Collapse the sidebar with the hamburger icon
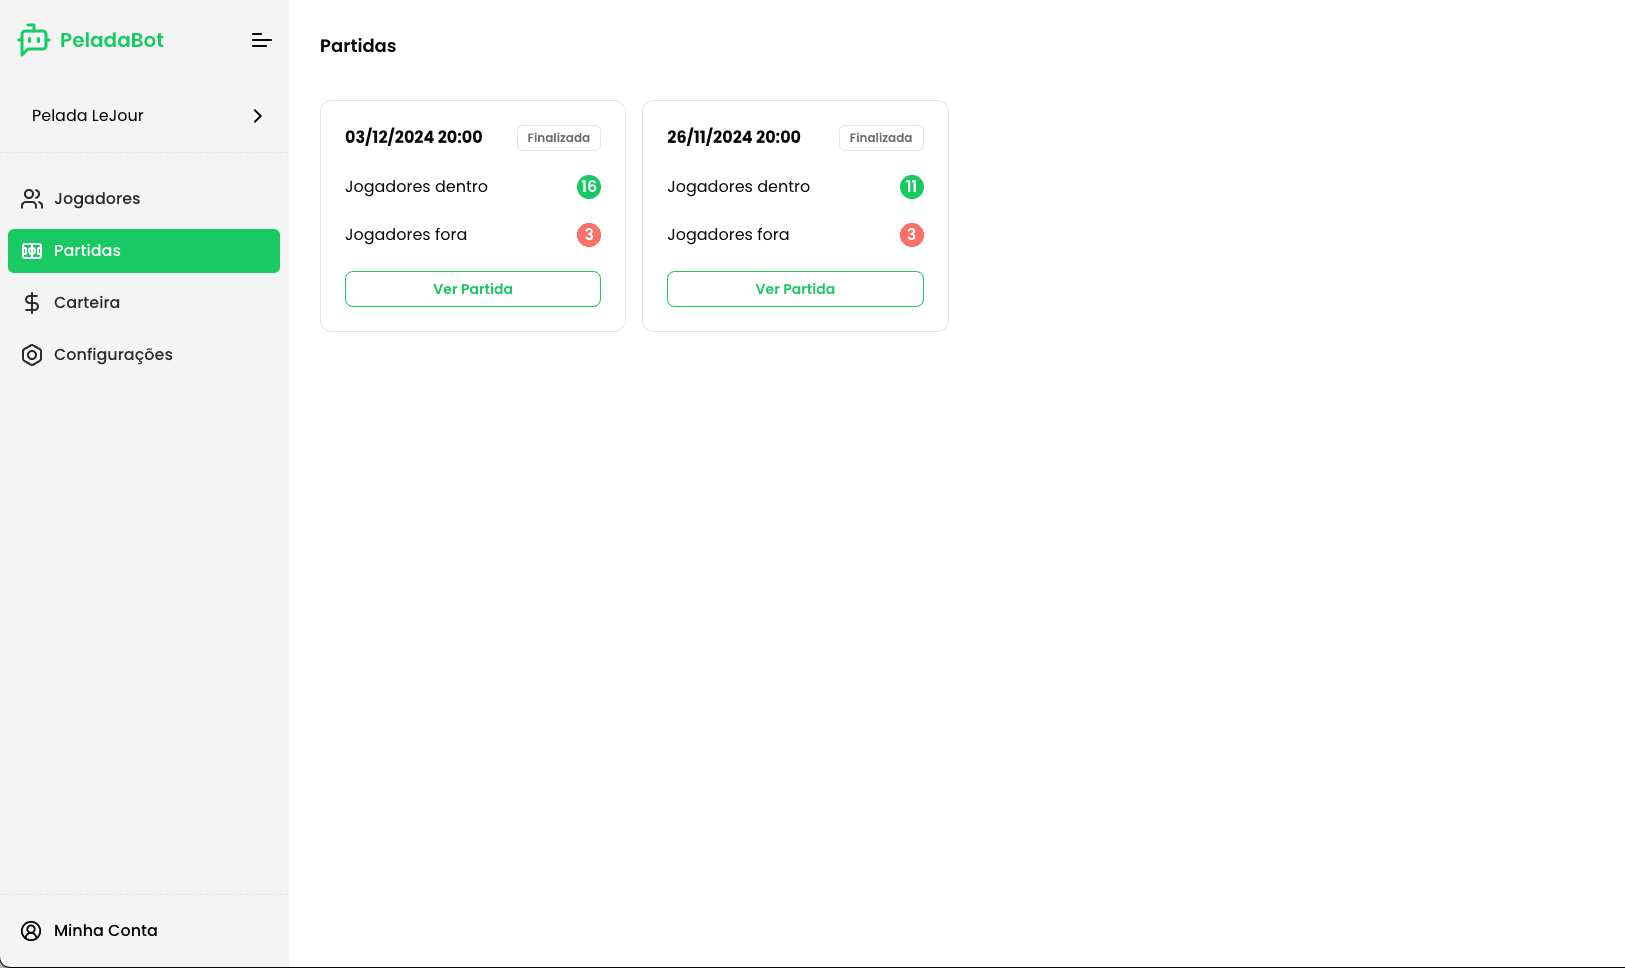The width and height of the screenshot is (1625, 968). (x=261, y=40)
